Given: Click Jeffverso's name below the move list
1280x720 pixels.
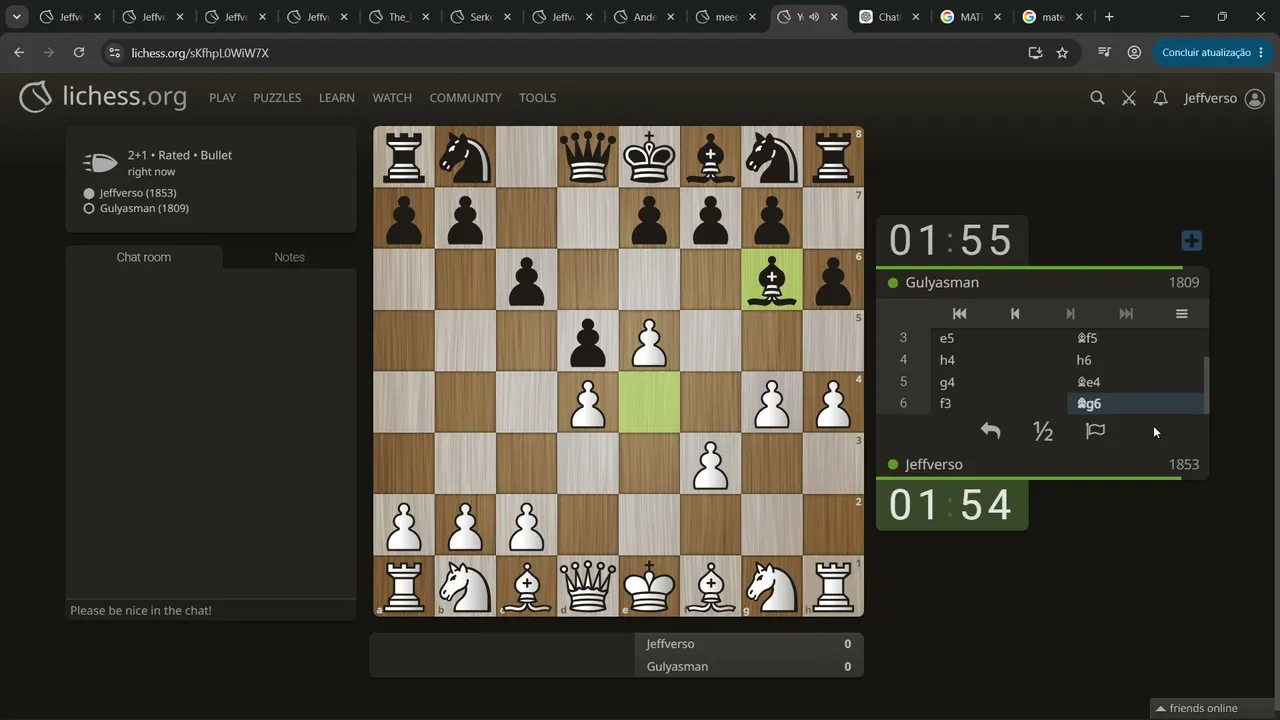Looking at the screenshot, I should [934, 465].
